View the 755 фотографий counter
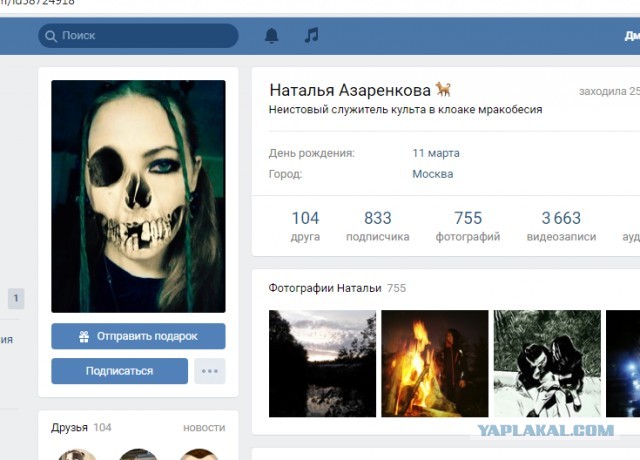This screenshot has width=640, height=460. (468, 226)
